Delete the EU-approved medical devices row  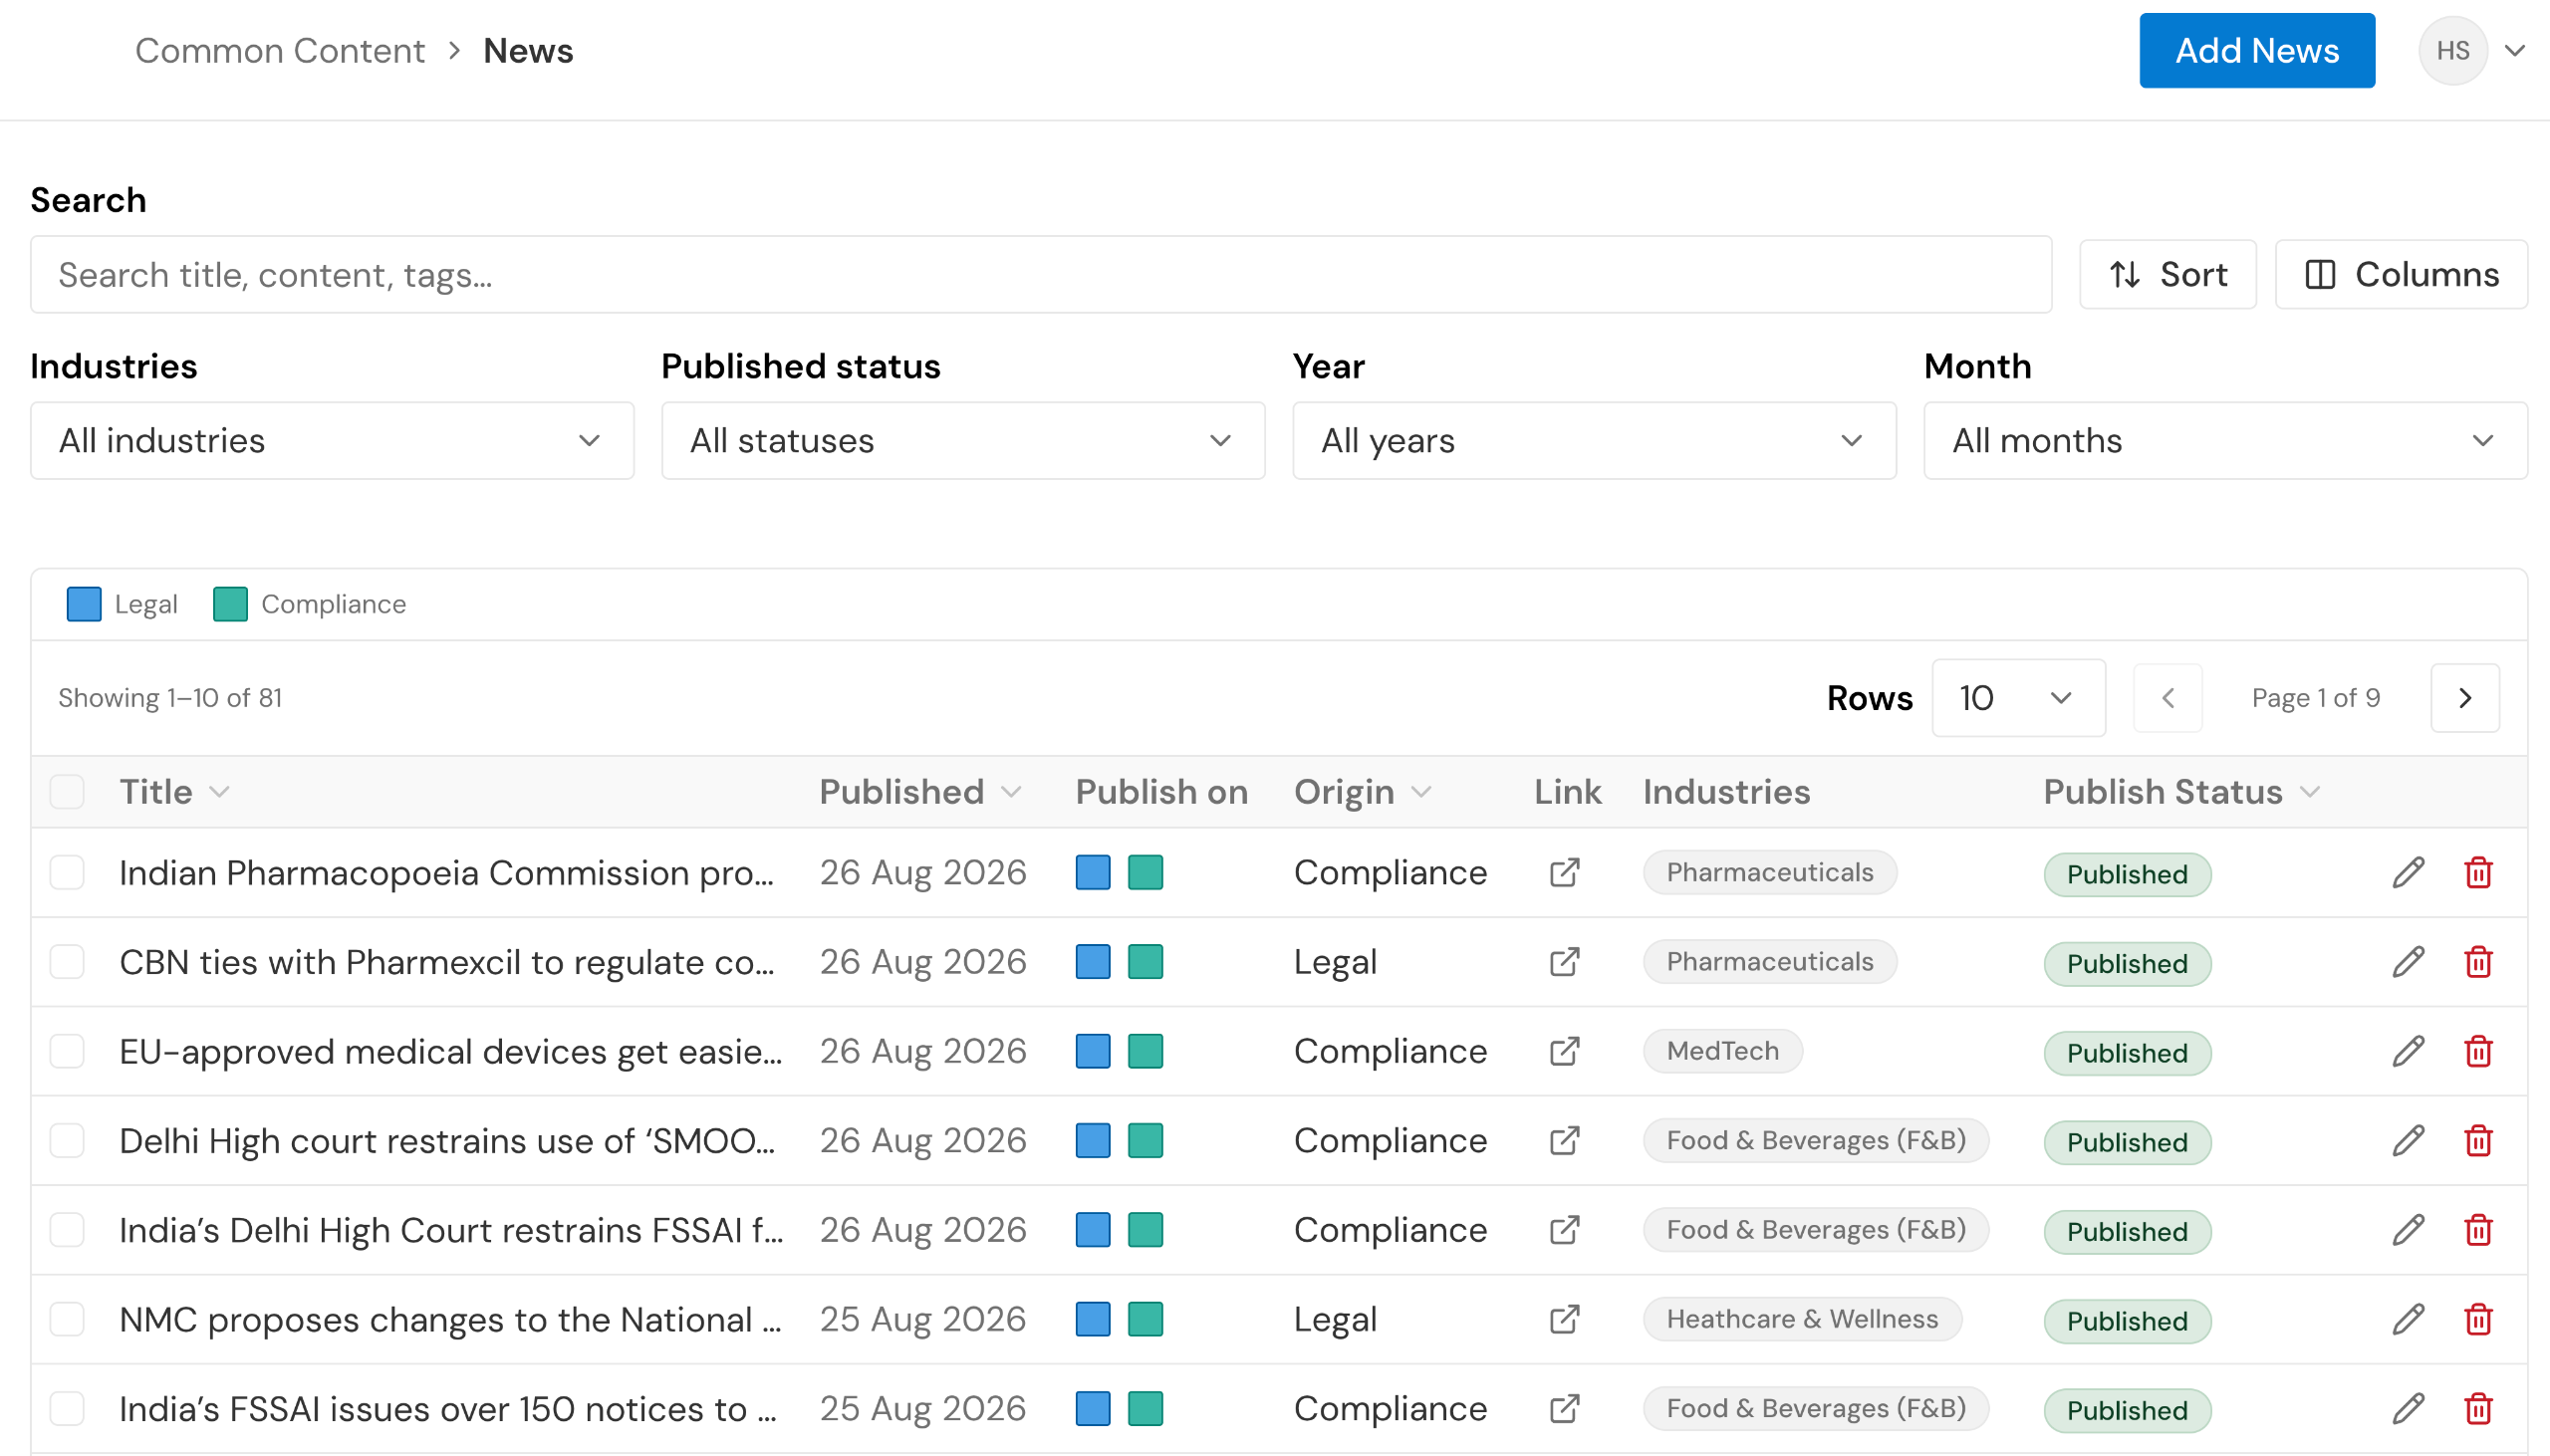tap(2478, 1051)
